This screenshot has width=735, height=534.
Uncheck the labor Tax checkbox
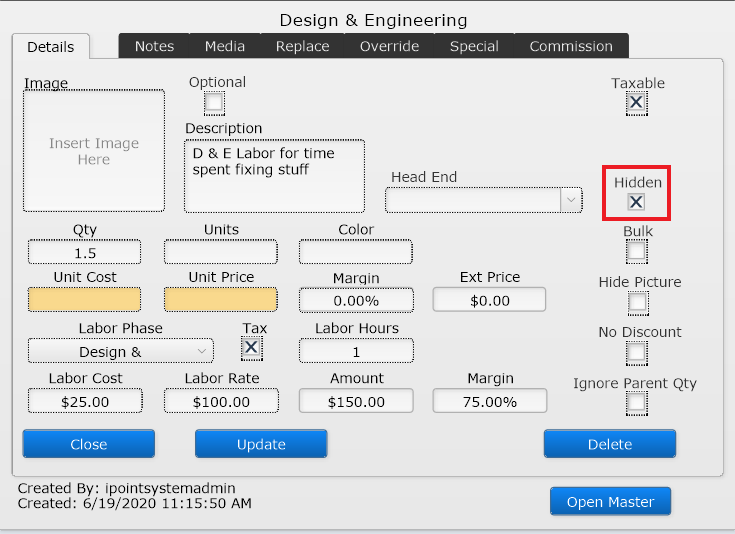coord(252,348)
